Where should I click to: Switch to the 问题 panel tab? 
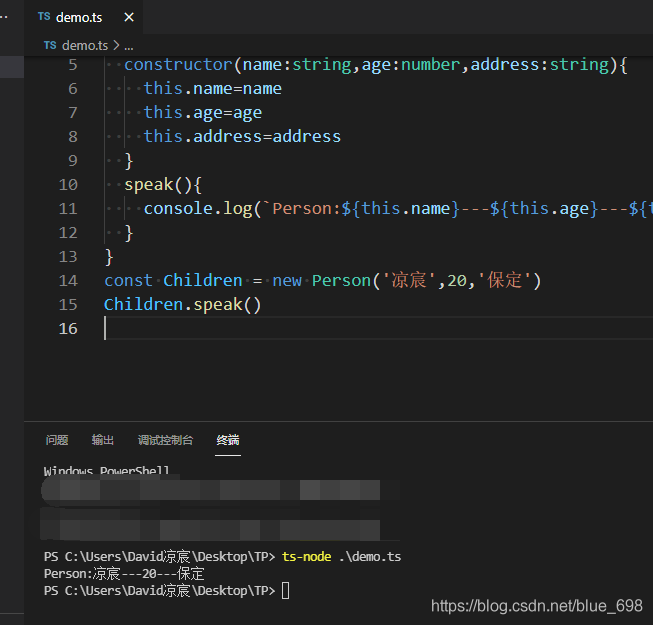tap(57, 440)
